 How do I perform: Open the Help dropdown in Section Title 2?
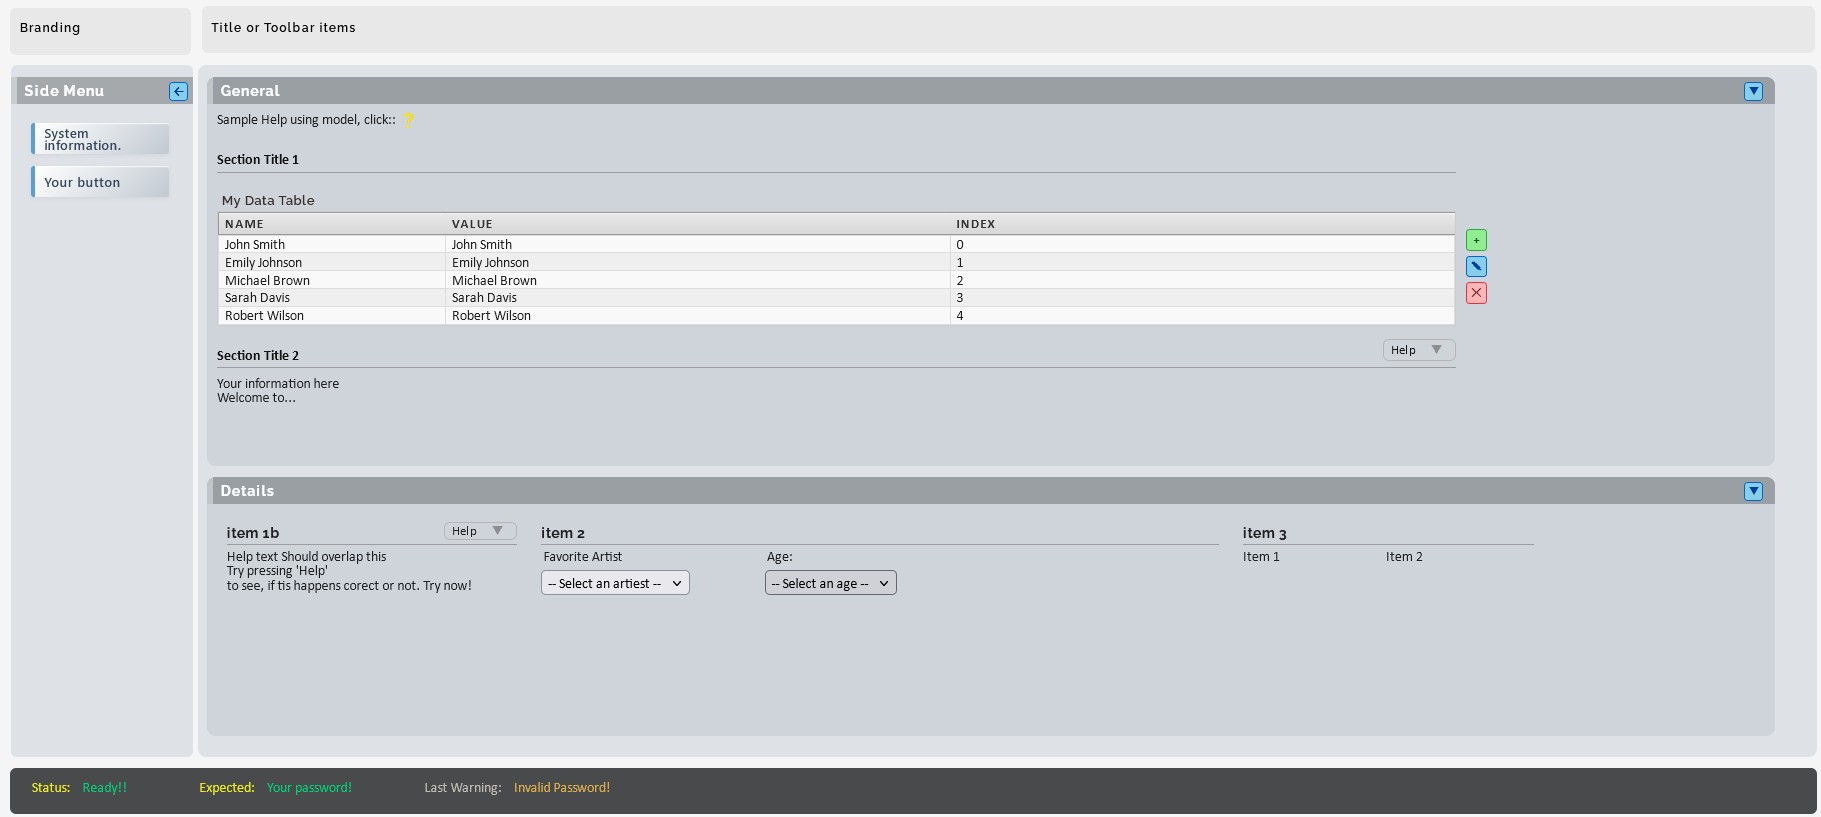[x=1418, y=350]
